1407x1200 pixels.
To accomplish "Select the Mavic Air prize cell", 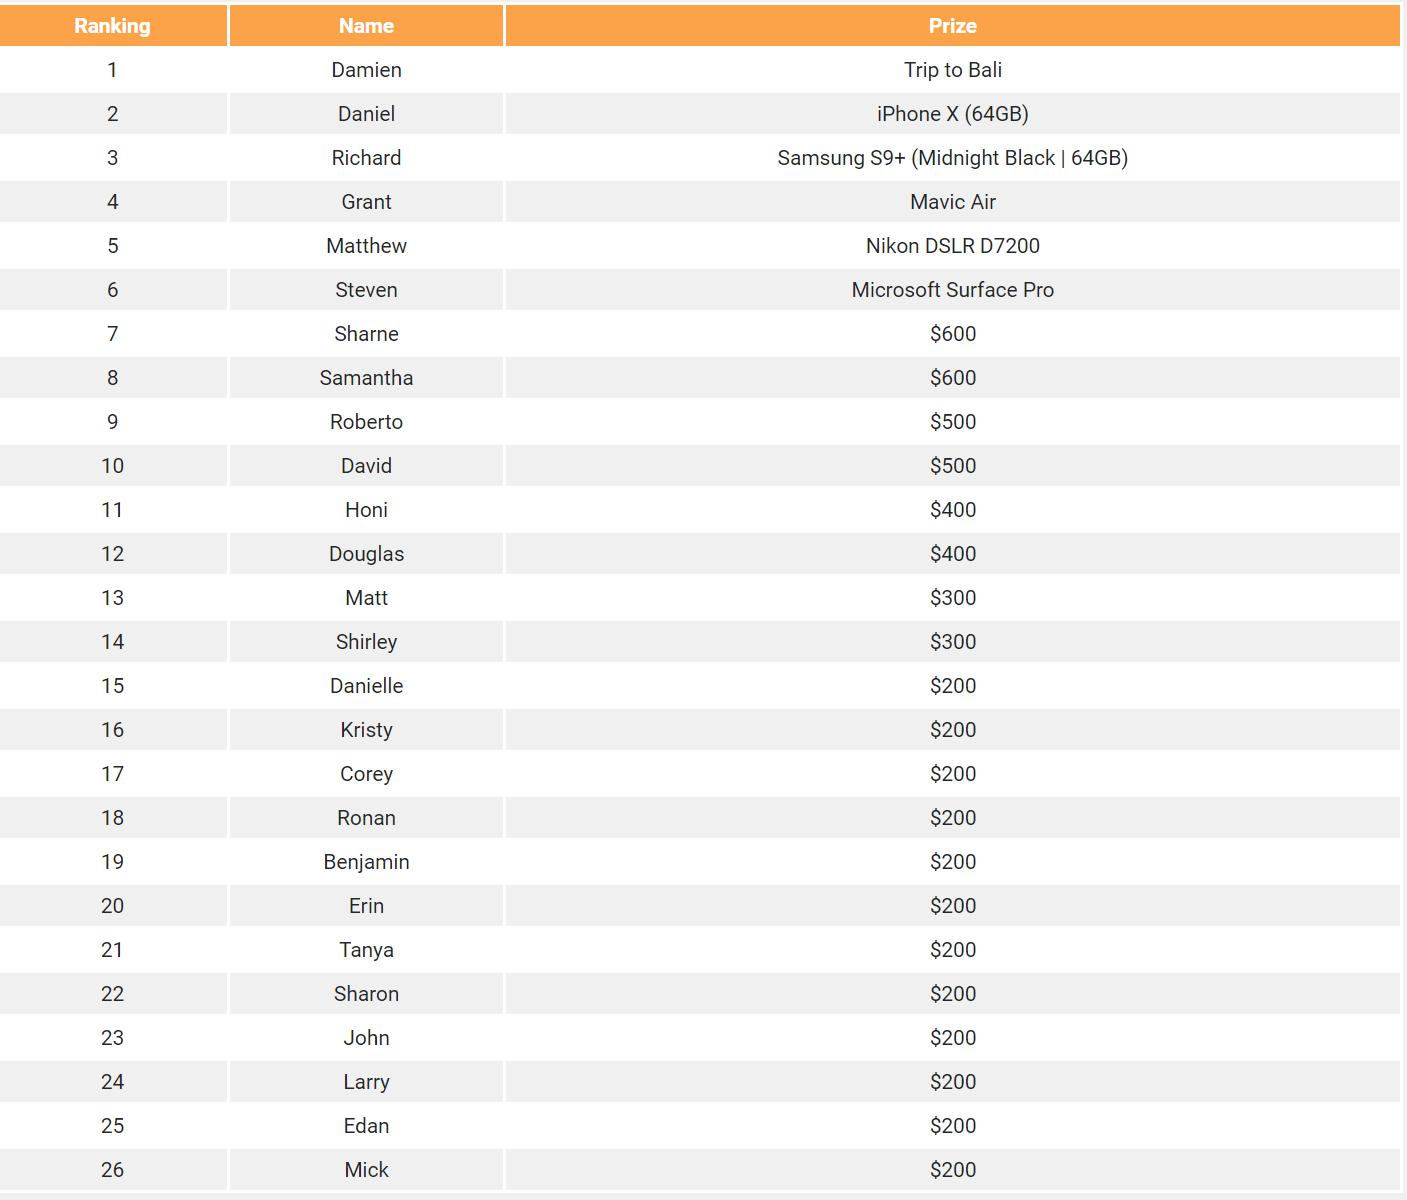I will (952, 202).
